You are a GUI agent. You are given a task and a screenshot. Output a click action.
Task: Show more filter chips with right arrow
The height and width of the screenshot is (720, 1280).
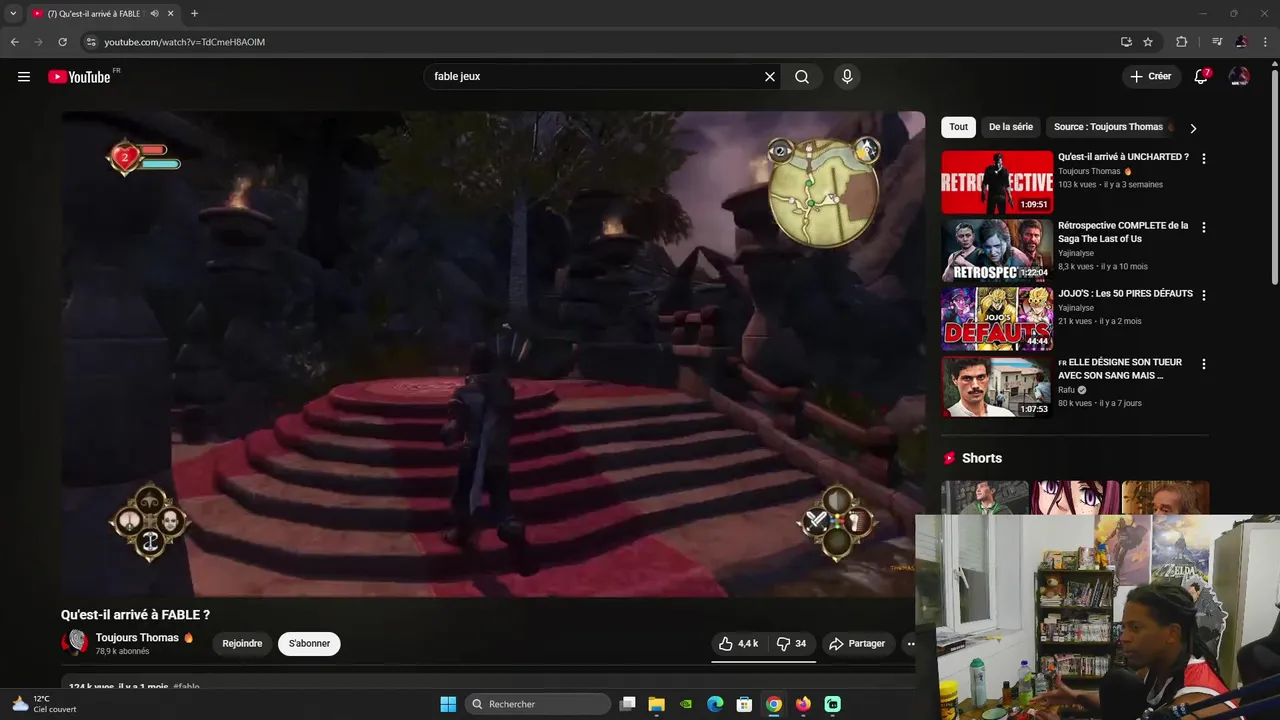click(x=1193, y=128)
